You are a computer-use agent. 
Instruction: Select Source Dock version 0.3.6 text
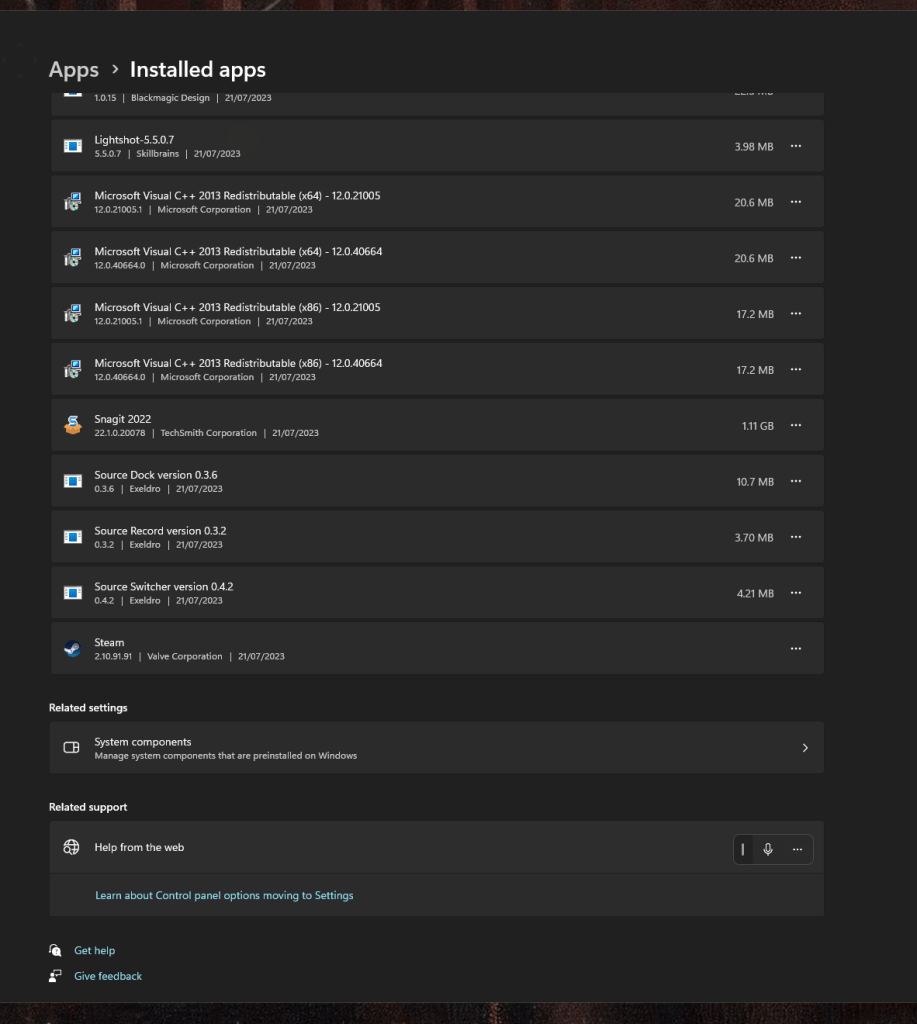pyautogui.click(x=155, y=475)
